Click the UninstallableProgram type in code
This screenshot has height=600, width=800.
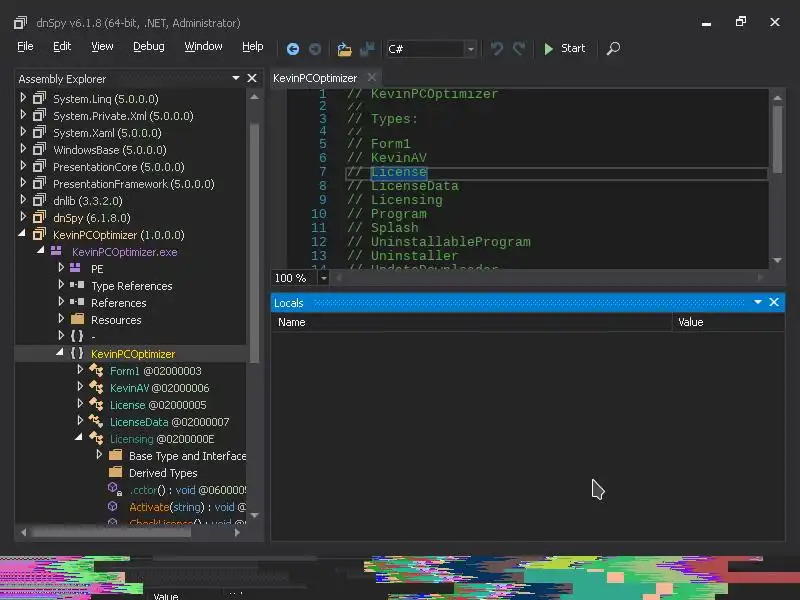click(451, 241)
